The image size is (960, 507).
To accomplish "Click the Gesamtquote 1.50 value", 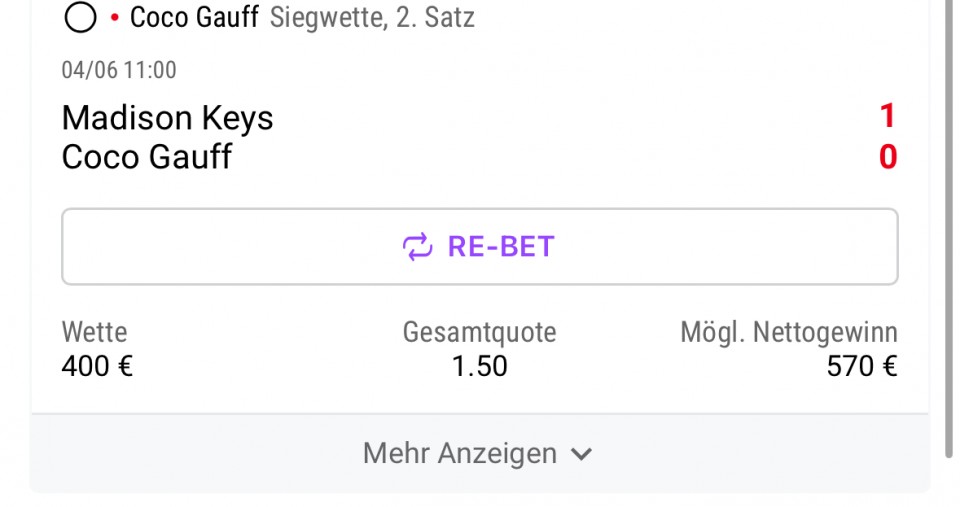I will click(479, 366).
